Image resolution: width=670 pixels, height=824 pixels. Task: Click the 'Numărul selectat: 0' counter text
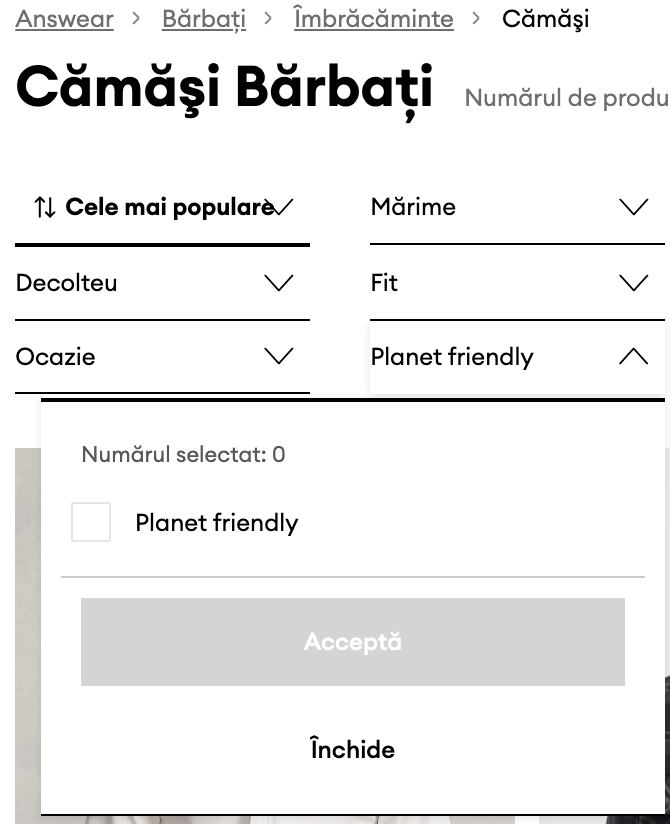pos(181,453)
